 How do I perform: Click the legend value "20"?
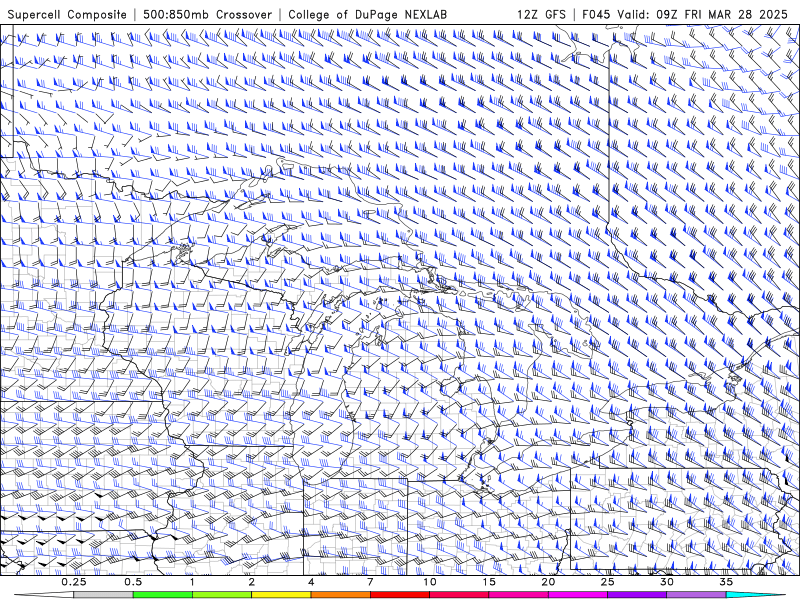548,582
